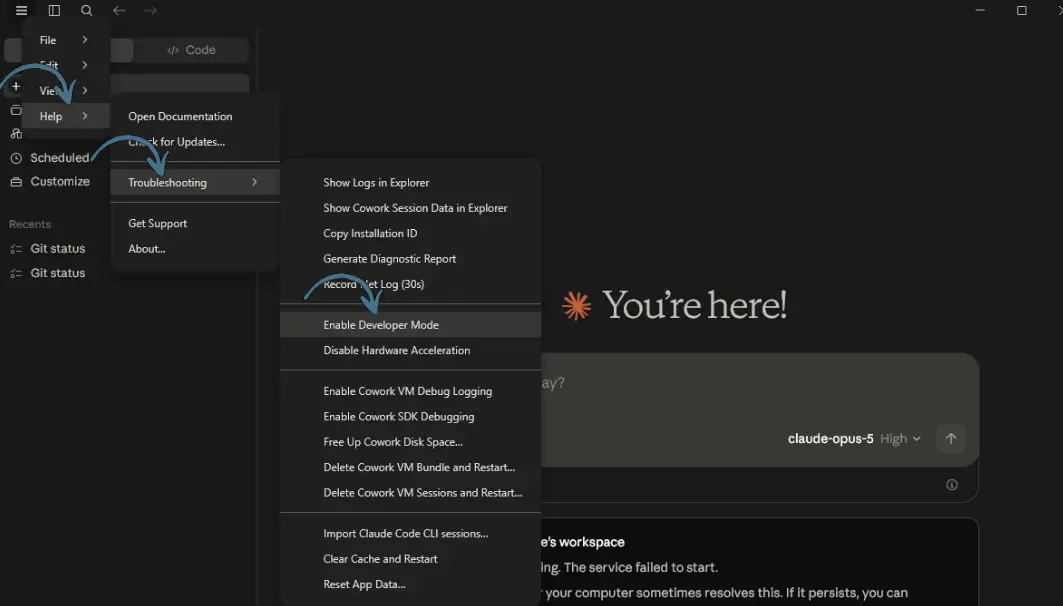The width and height of the screenshot is (1063, 606).
Task: Open the search magnifier icon
Action: 86,10
